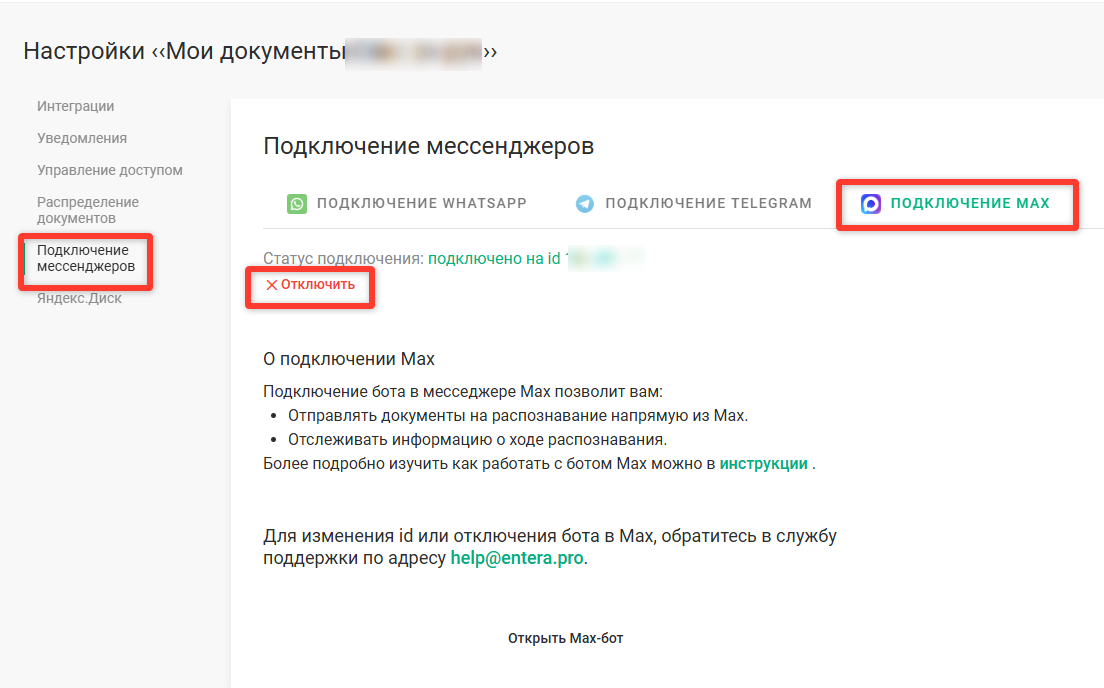
Task: Click the О подключении Max heading
Action: click(x=349, y=359)
